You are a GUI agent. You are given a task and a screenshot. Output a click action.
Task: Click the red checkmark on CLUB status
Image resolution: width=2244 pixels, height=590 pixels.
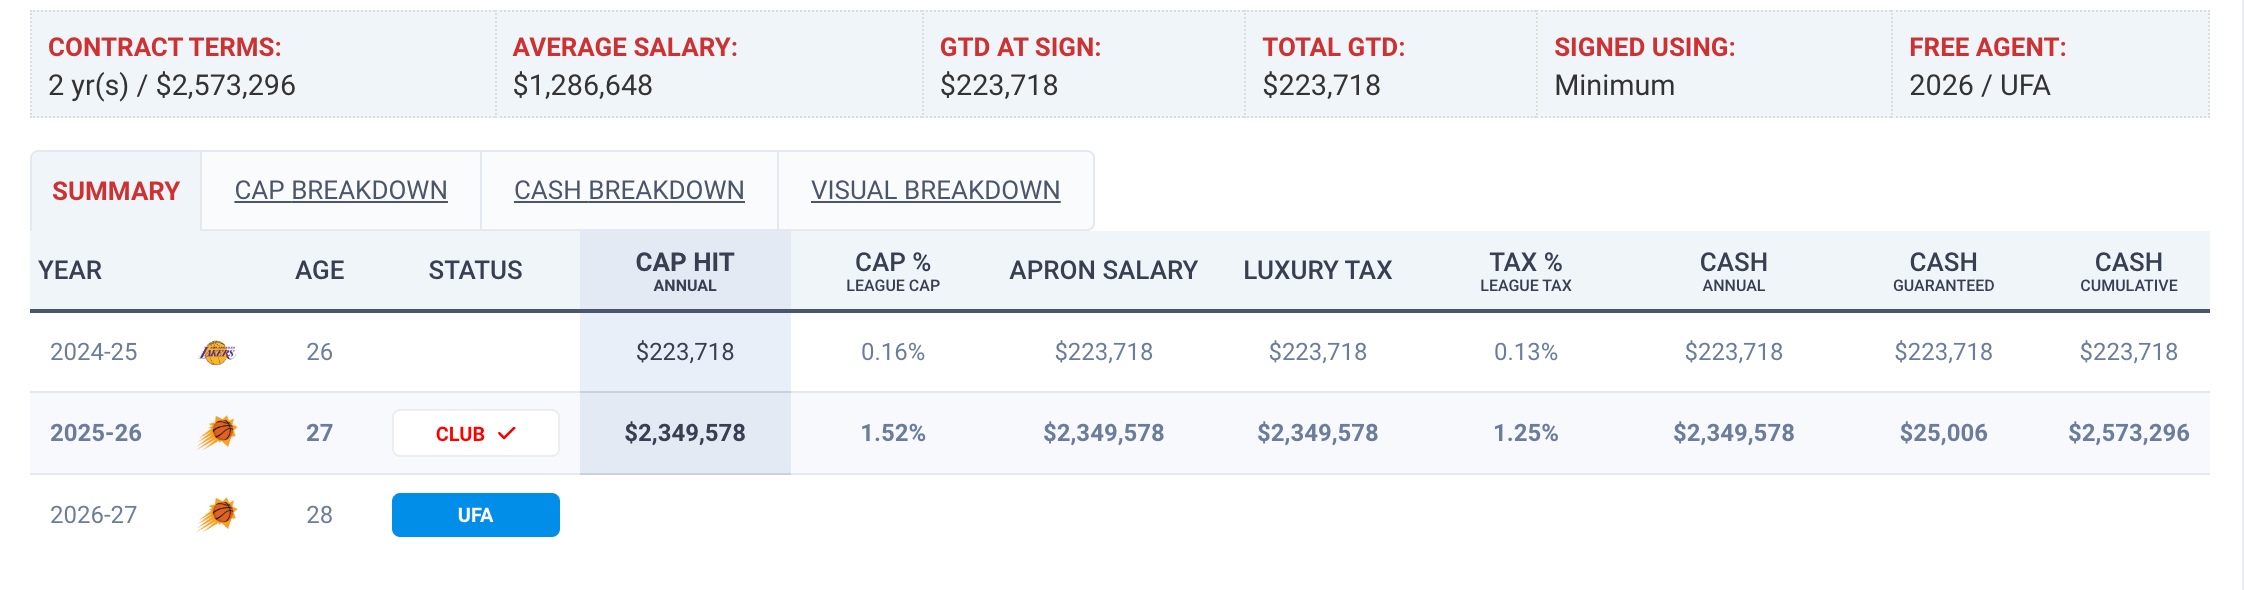click(507, 433)
